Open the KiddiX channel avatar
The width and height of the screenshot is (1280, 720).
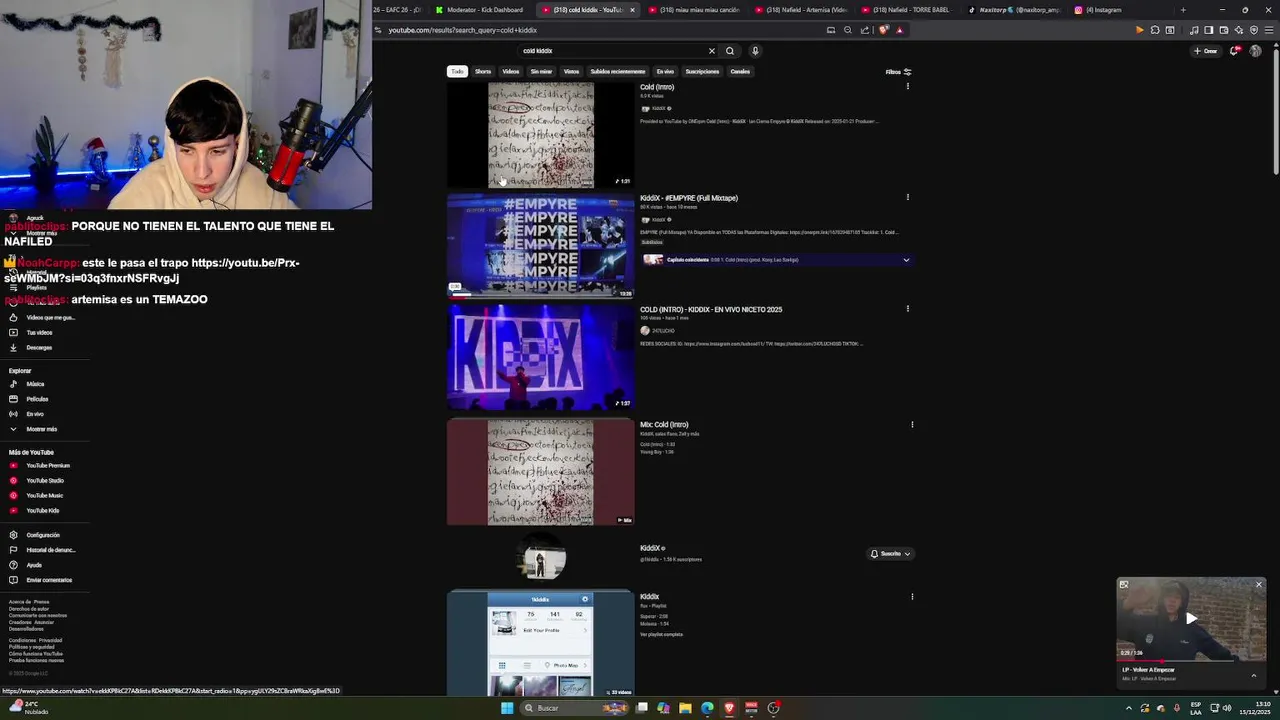[540, 558]
